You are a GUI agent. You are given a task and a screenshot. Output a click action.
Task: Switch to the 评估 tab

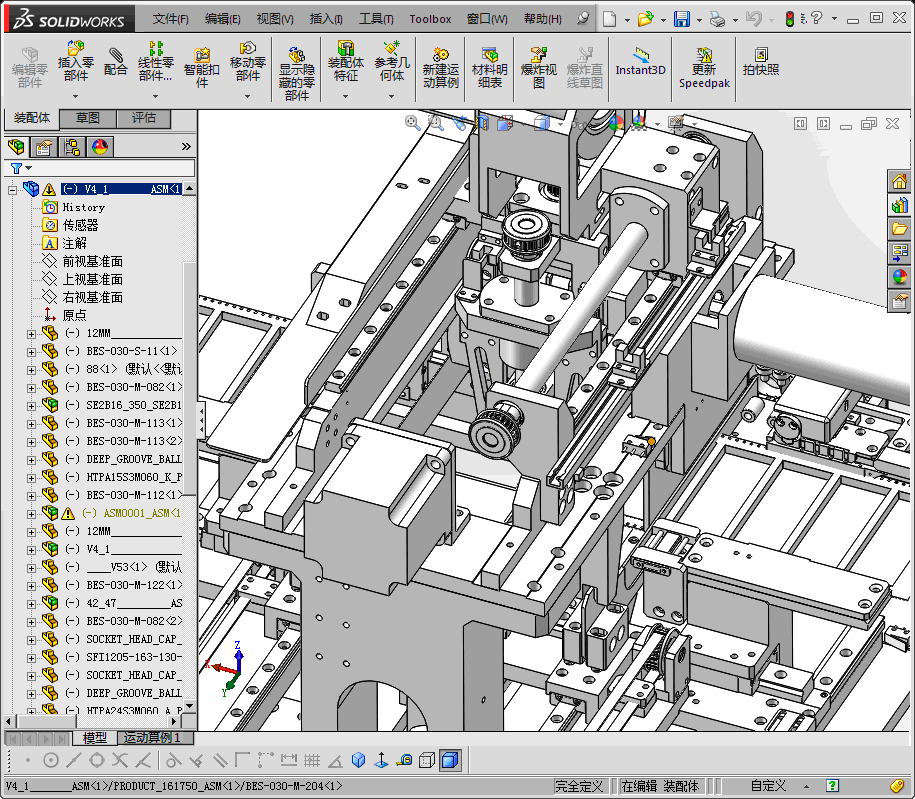144,119
